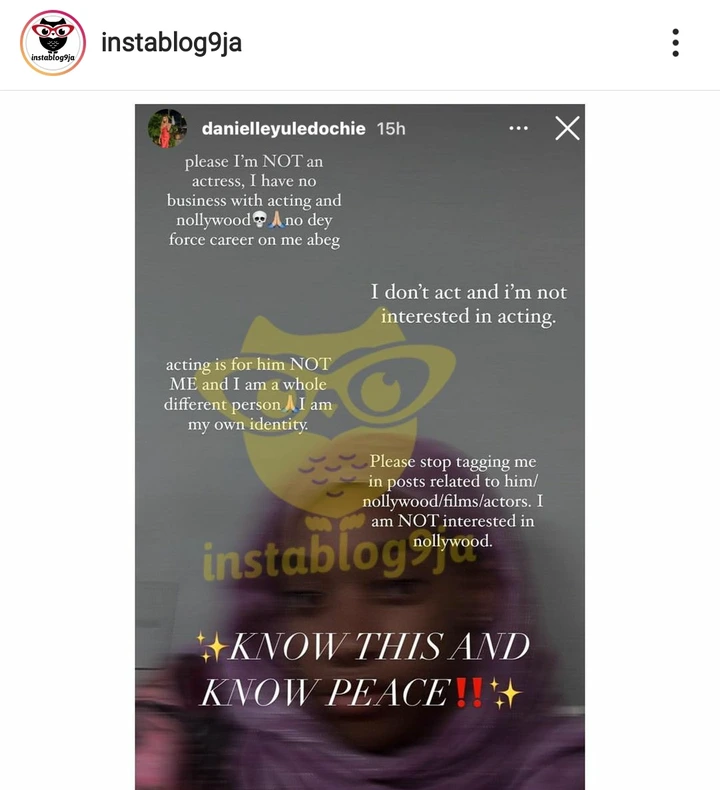Click the sparkles emoji before KNOW THIS
The height and width of the screenshot is (790, 720).
coord(212,647)
